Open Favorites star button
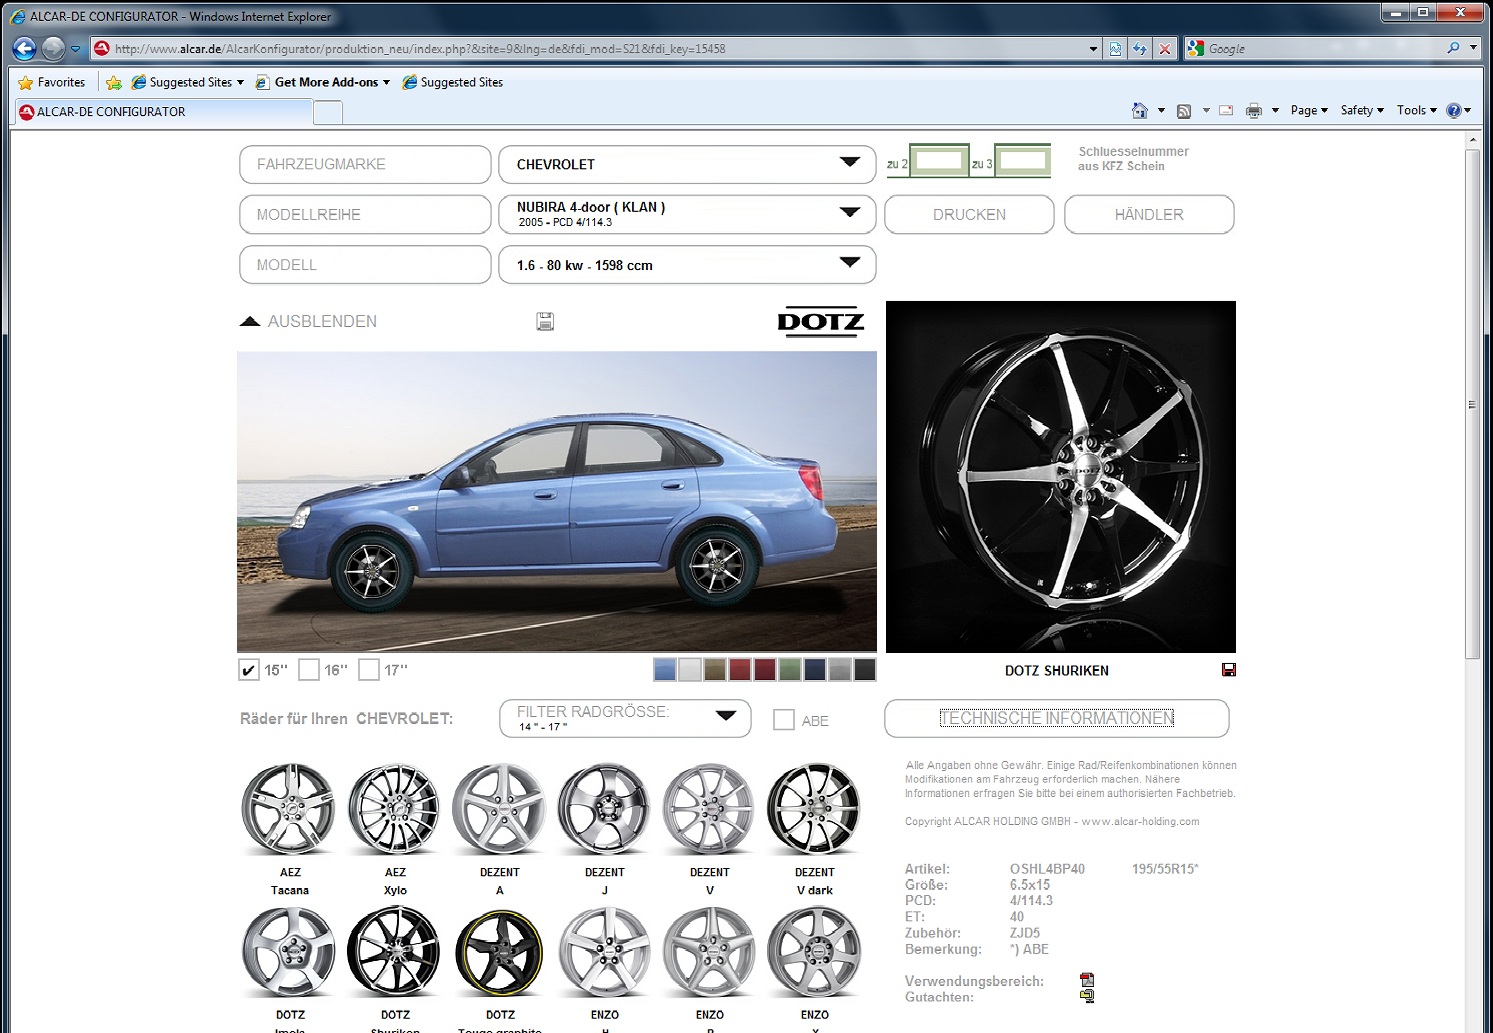1493x1033 pixels. pyautogui.click(x=52, y=82)
